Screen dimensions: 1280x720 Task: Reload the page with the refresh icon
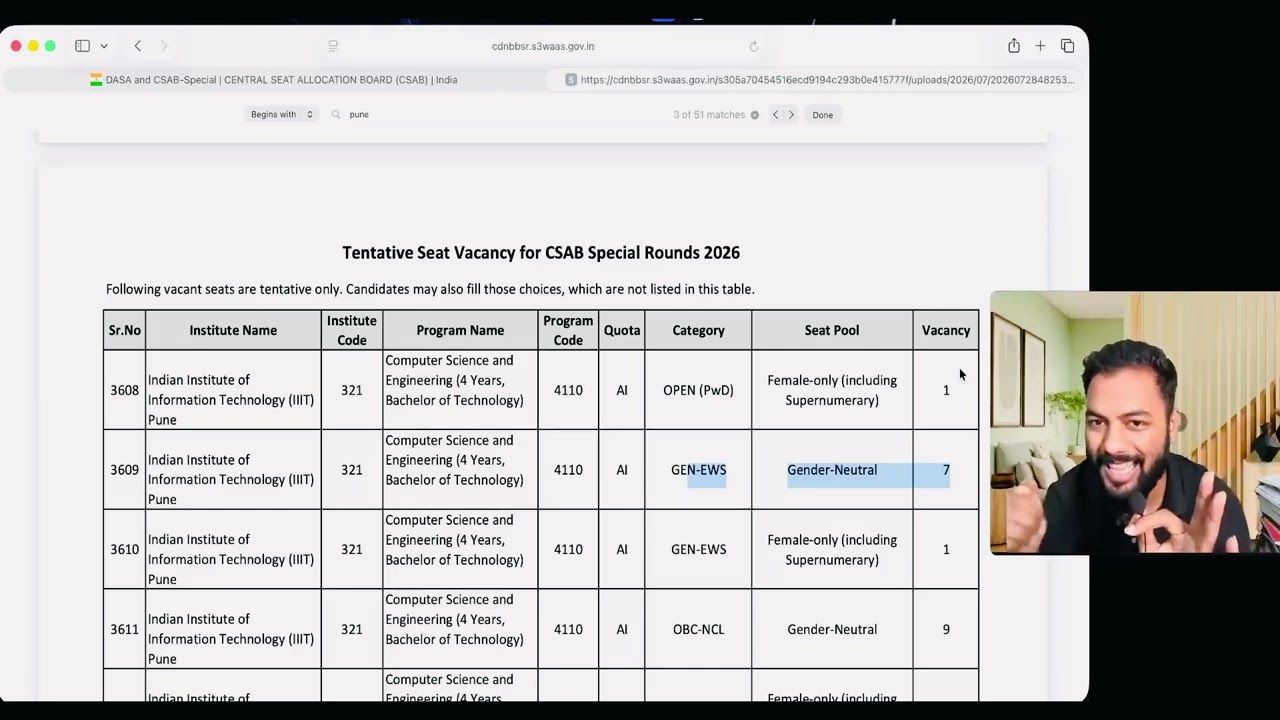pos(754,46)
